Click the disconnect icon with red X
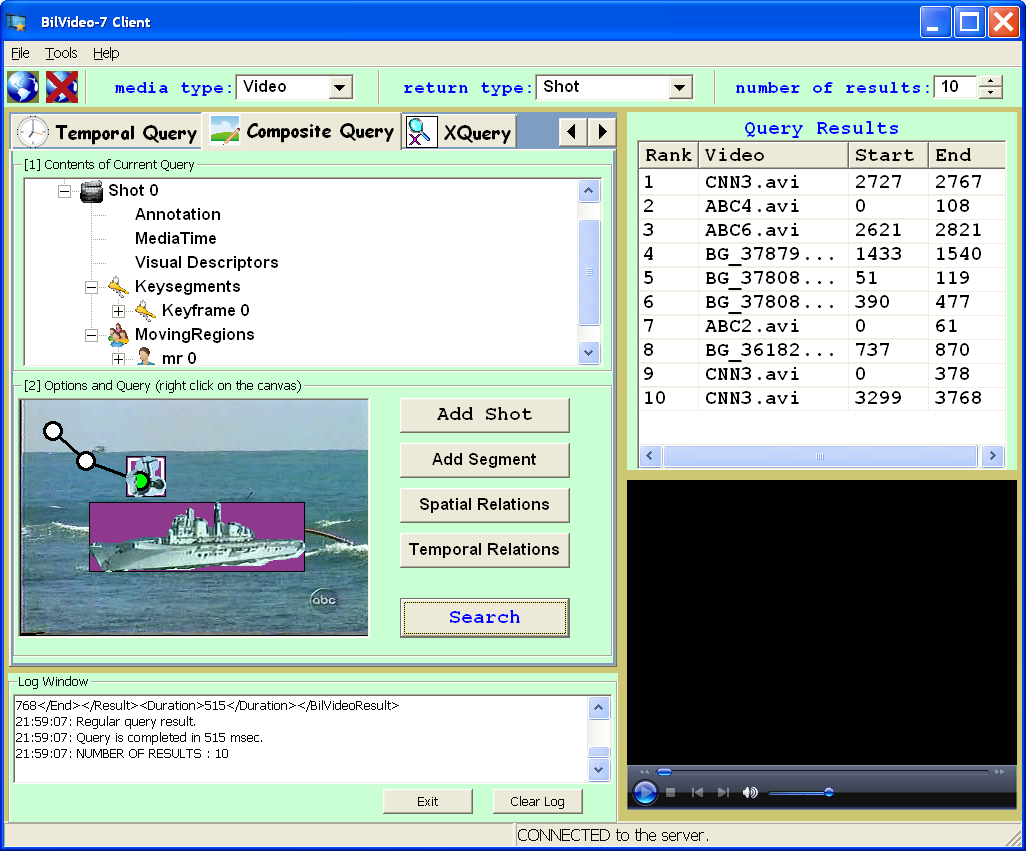The height and width of the screenshot is (851, 1026). pyautogui.click(x=62, y=87)
